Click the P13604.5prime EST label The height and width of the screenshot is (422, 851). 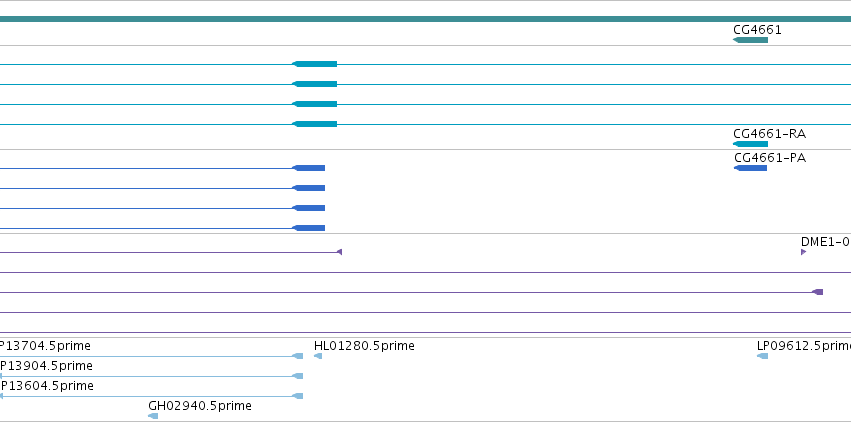click(x=47, y=386)
